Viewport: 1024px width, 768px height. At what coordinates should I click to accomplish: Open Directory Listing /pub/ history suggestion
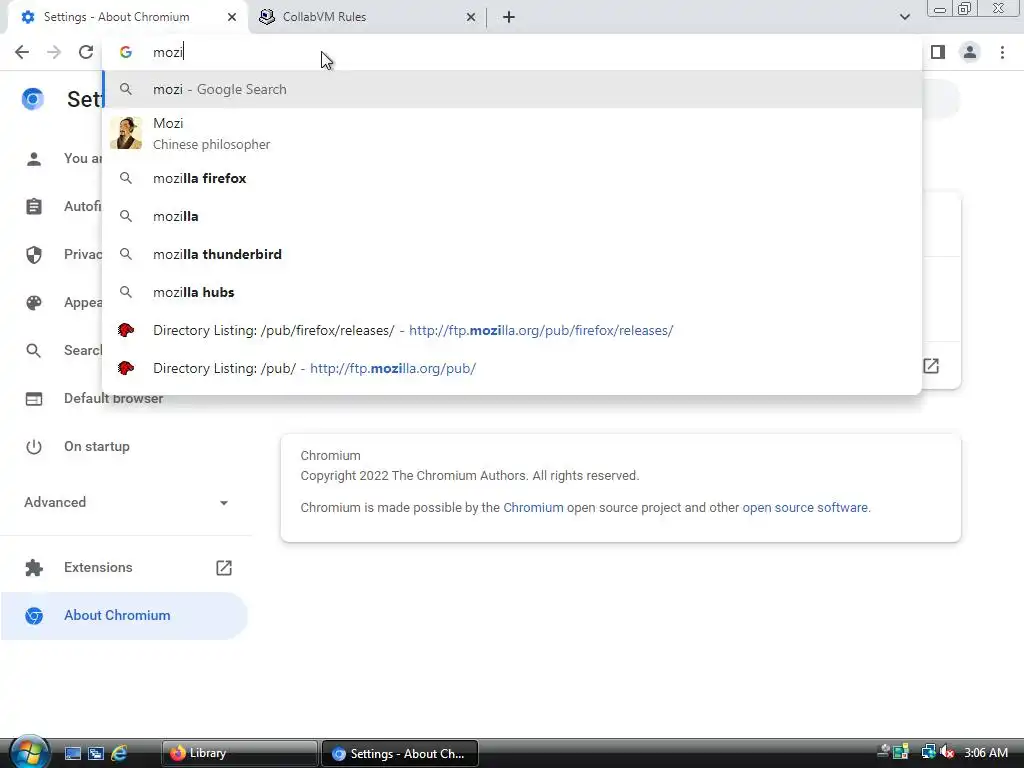512,368
